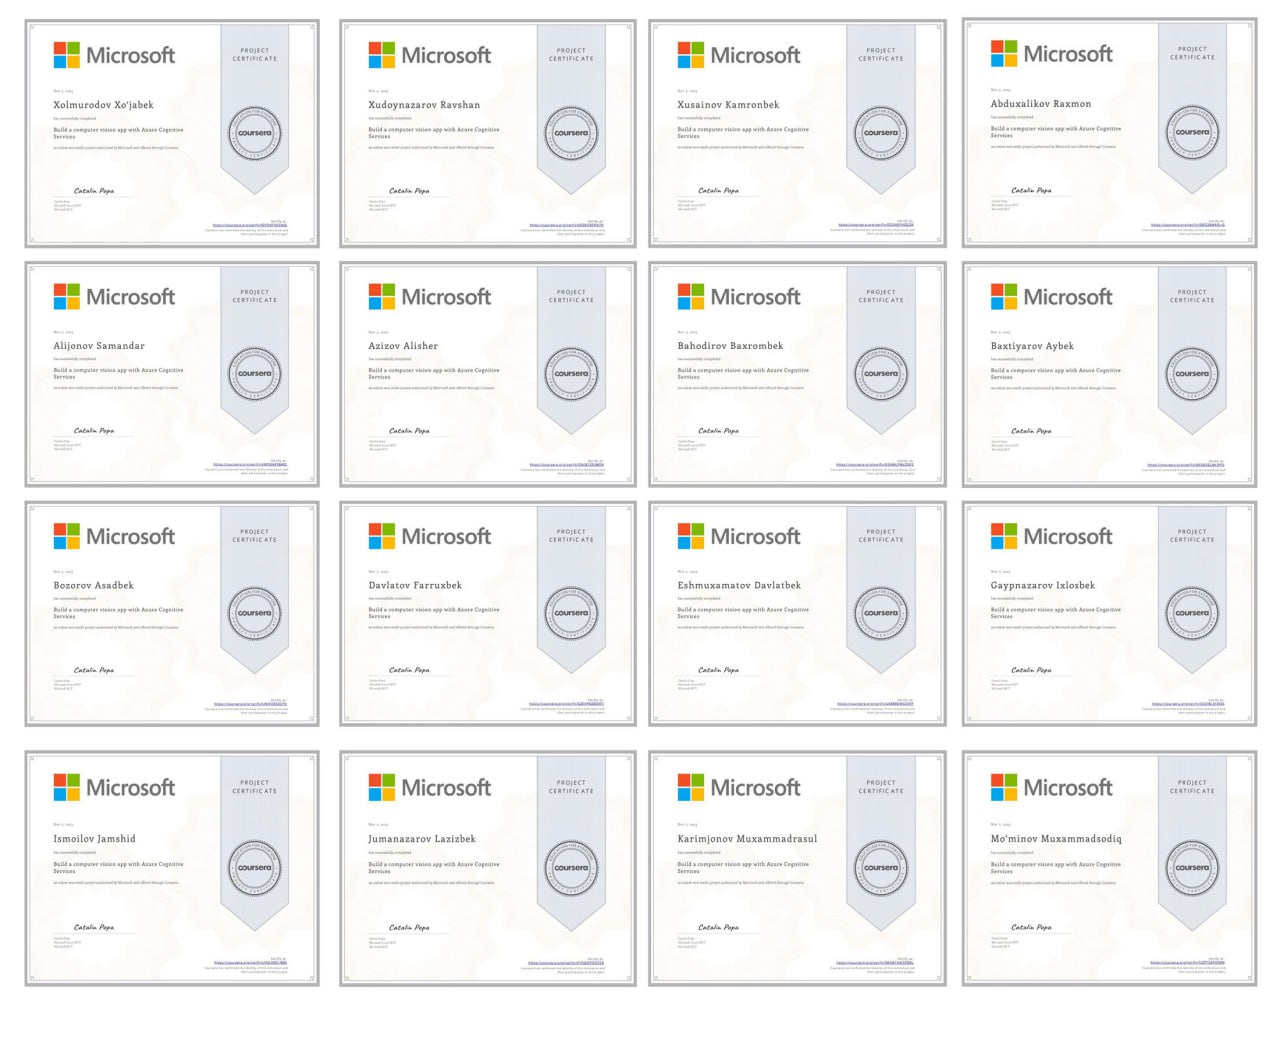The width and height of the screenshot is (1280, 1047).
Task: Select the name "Alijonov Samandar"
Action: (x=99, y=346)
